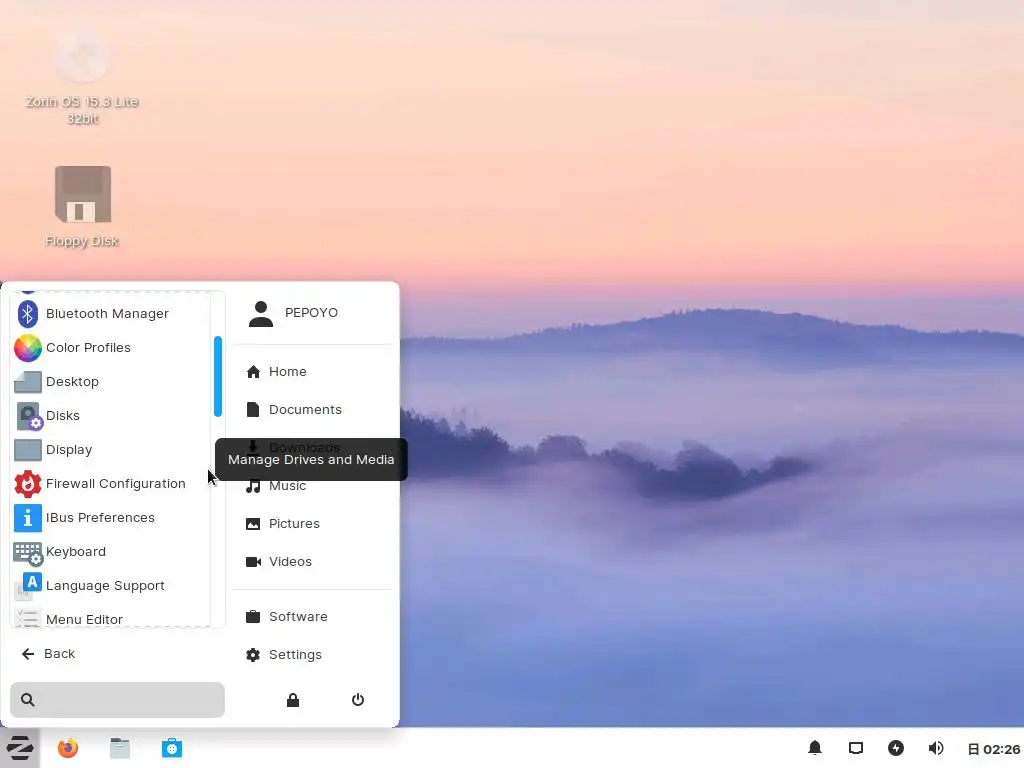Launch Color Profiles via its rainbow icon

pos(27,347)
